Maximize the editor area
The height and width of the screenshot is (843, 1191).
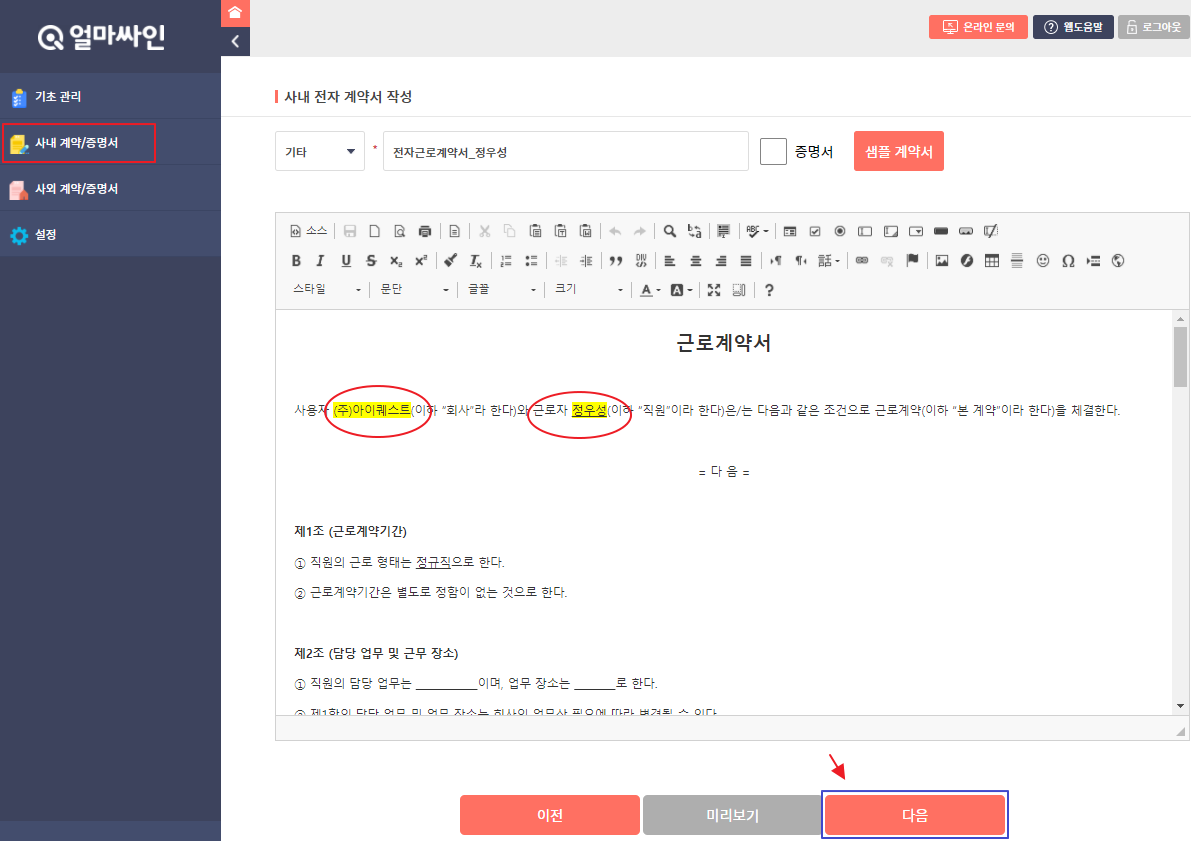tap(714, 289)
